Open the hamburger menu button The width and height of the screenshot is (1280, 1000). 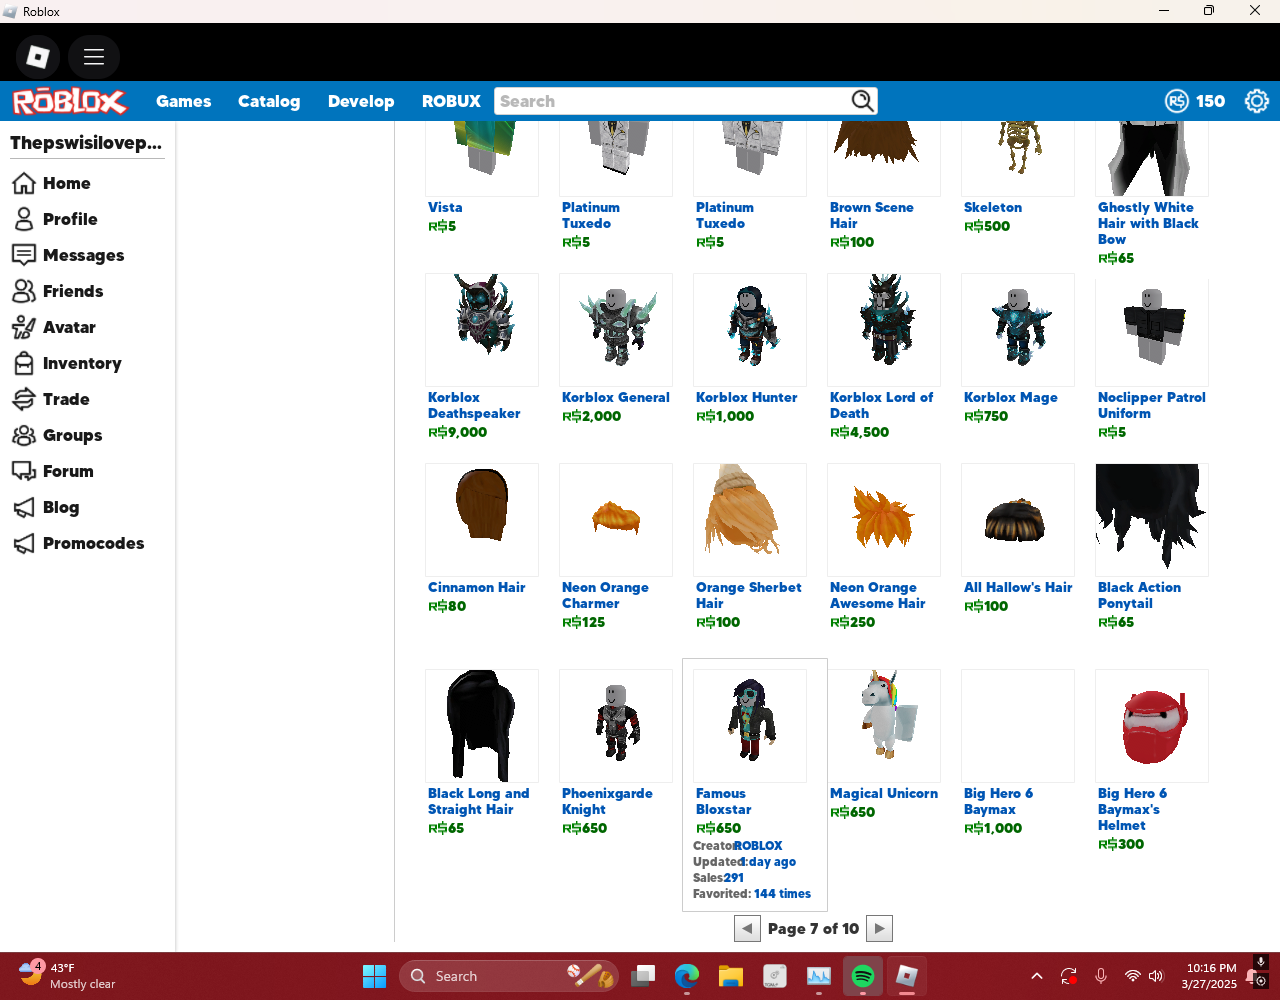pyautogui.click(x=94, y=57)
